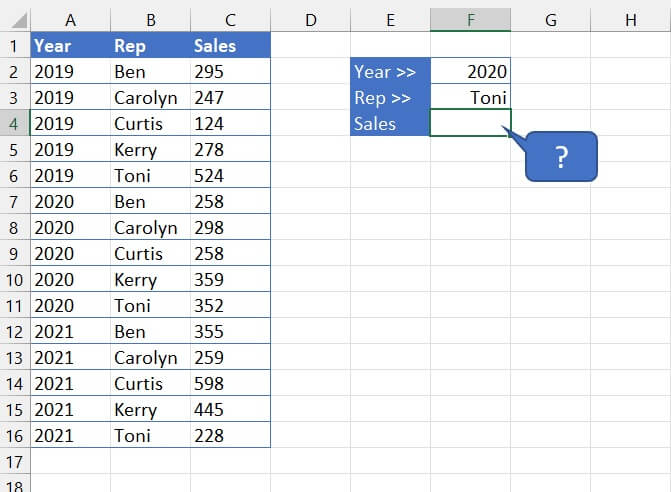Click the Kerry cell in row 5
This screenshot has height=492, width=671.
coord(150,150)
